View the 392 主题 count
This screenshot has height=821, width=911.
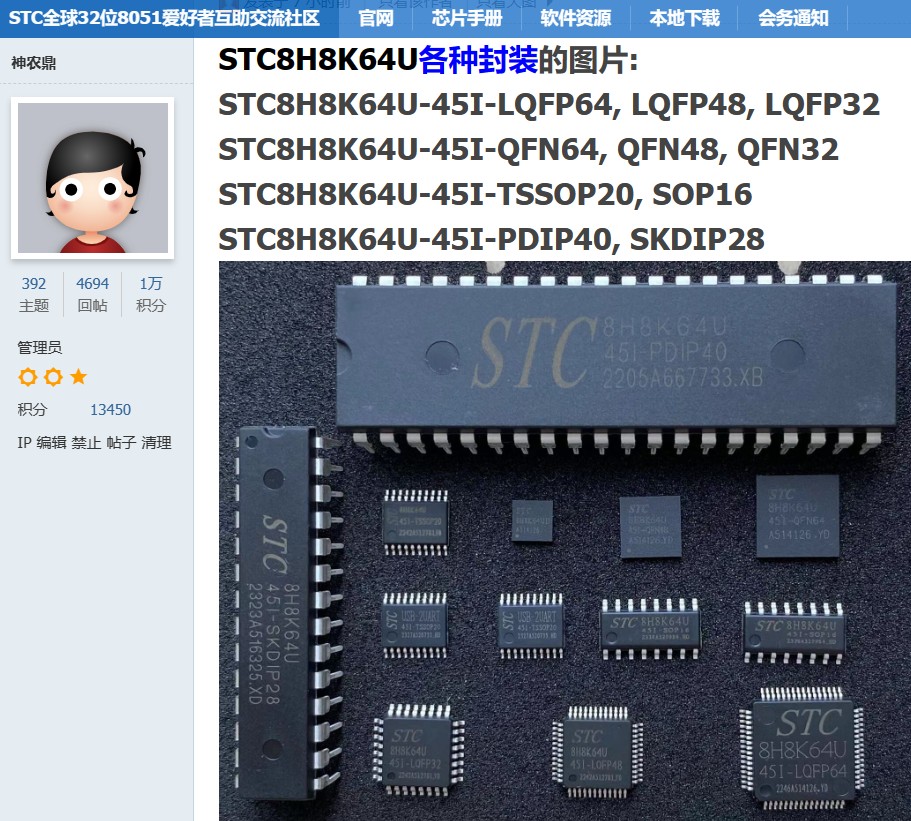click(34, 294)
